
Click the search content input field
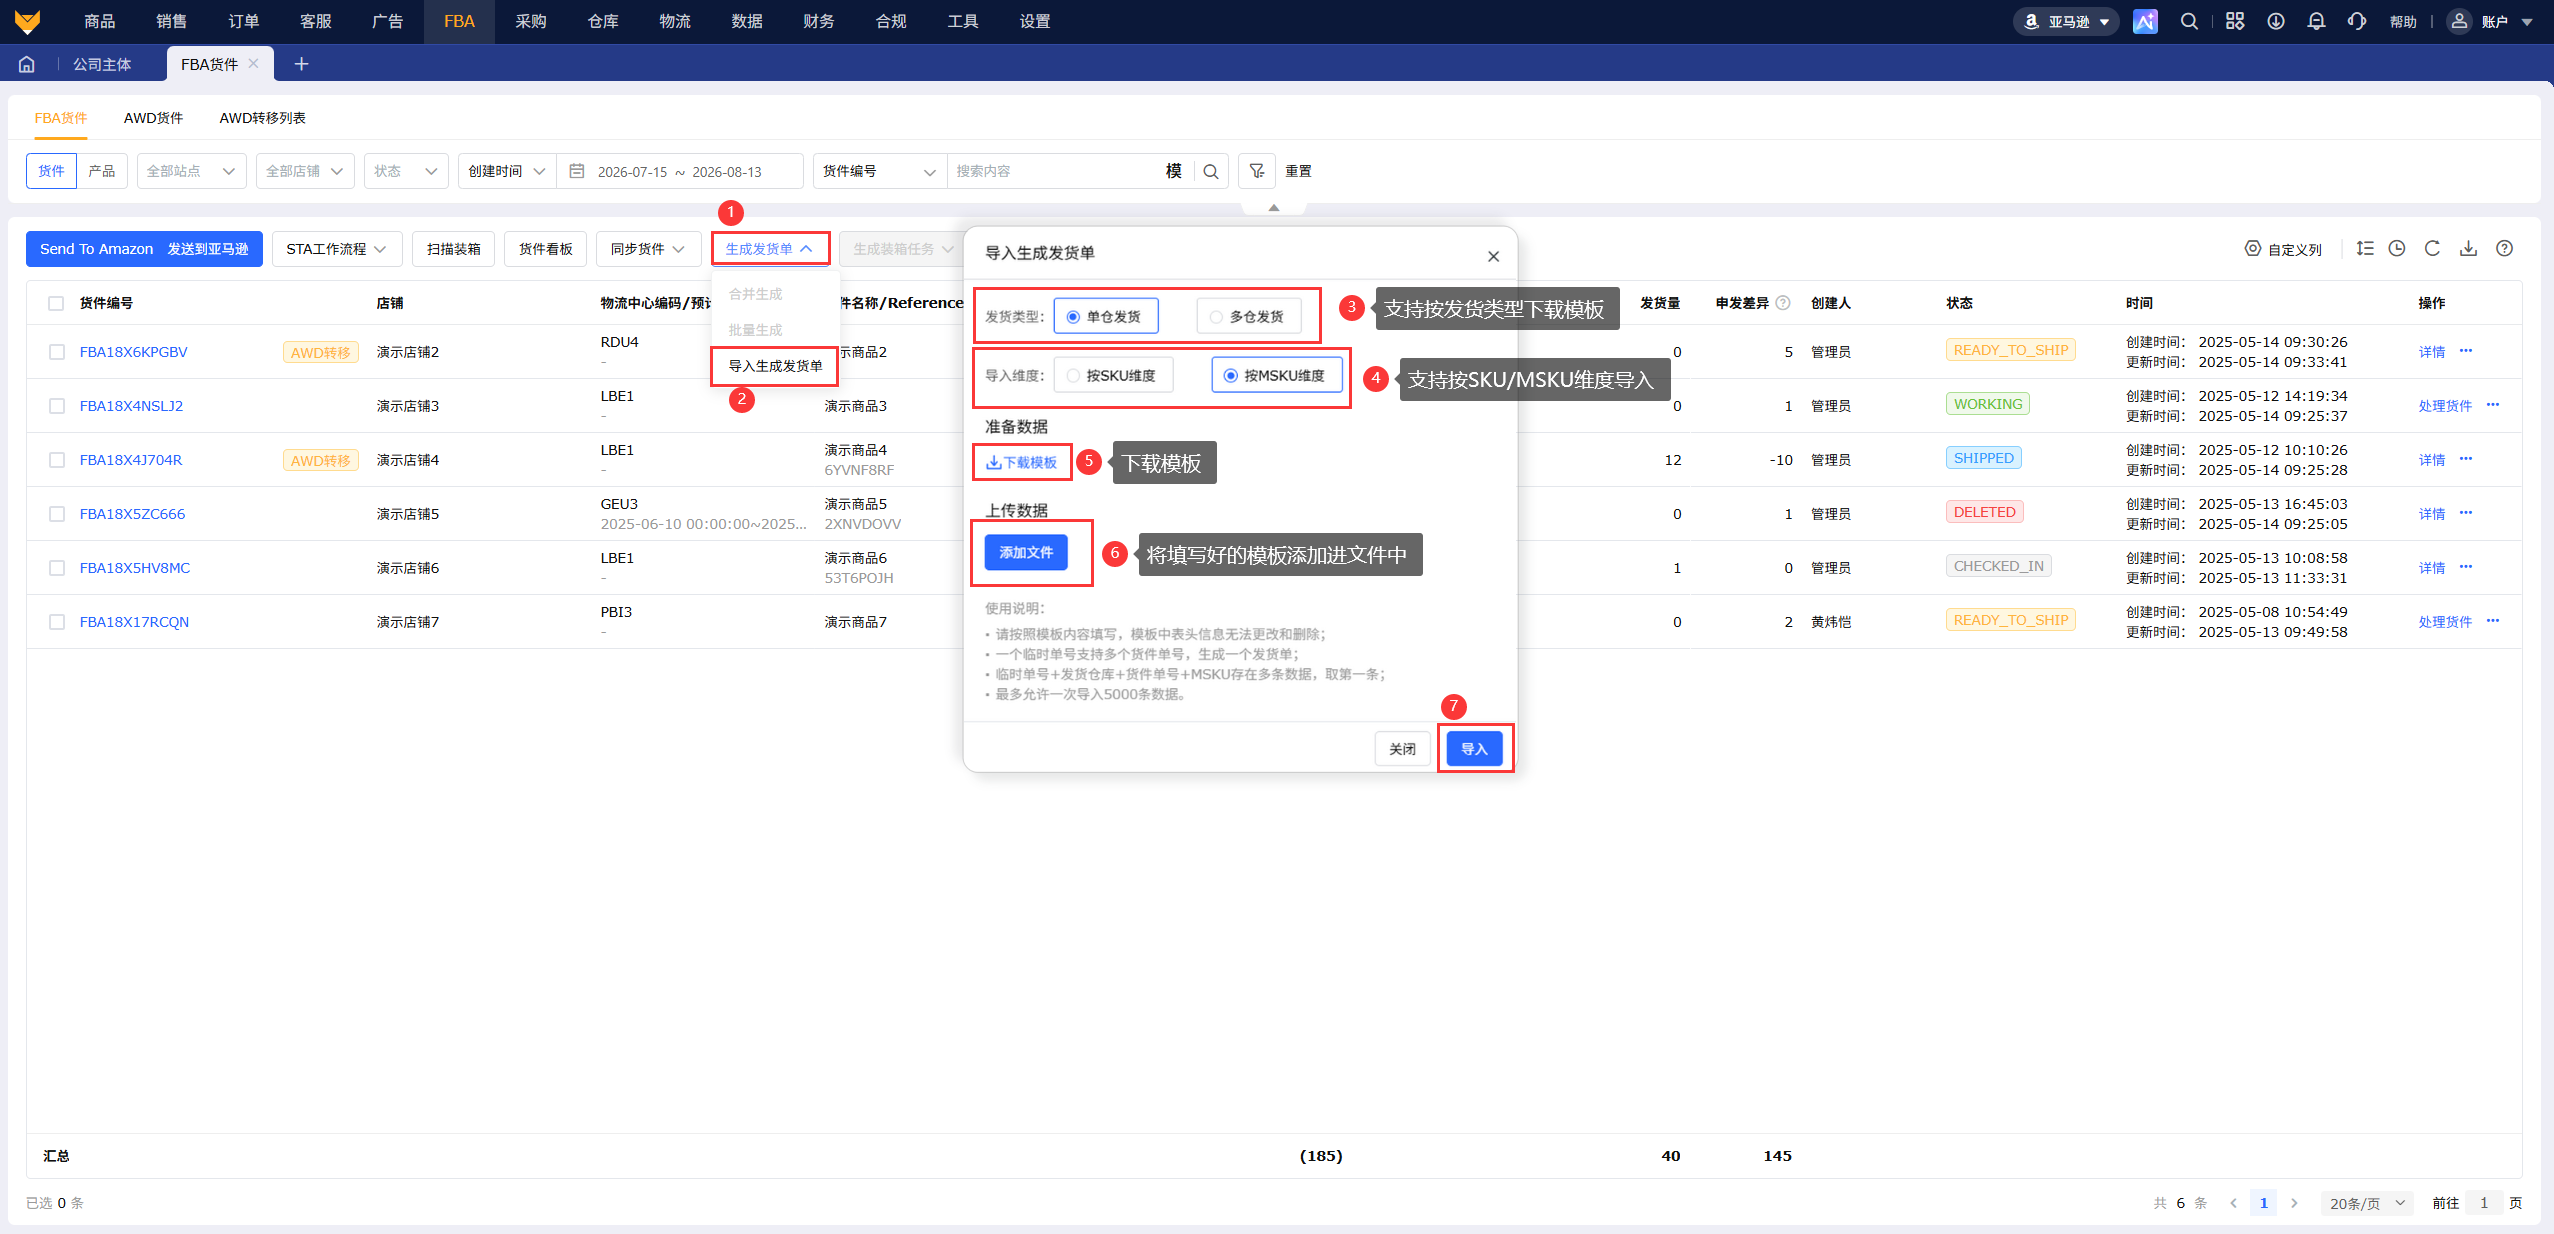pyautogui.click(x=1056, y=171)
